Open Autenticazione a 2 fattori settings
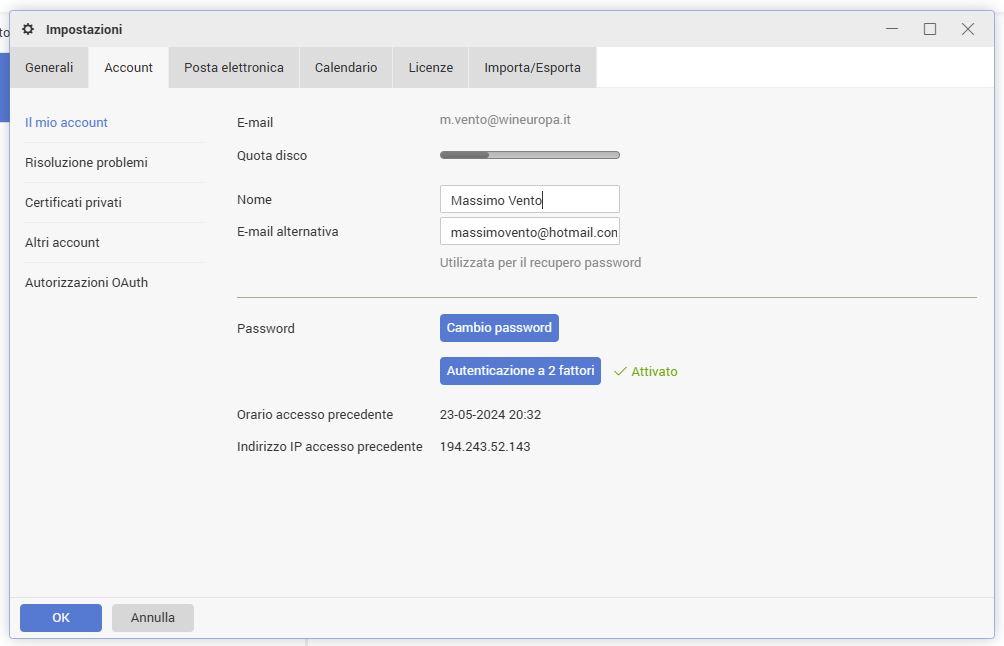Image resolution: width=1004 pixels, height=646 pixels. click(520, 371)
